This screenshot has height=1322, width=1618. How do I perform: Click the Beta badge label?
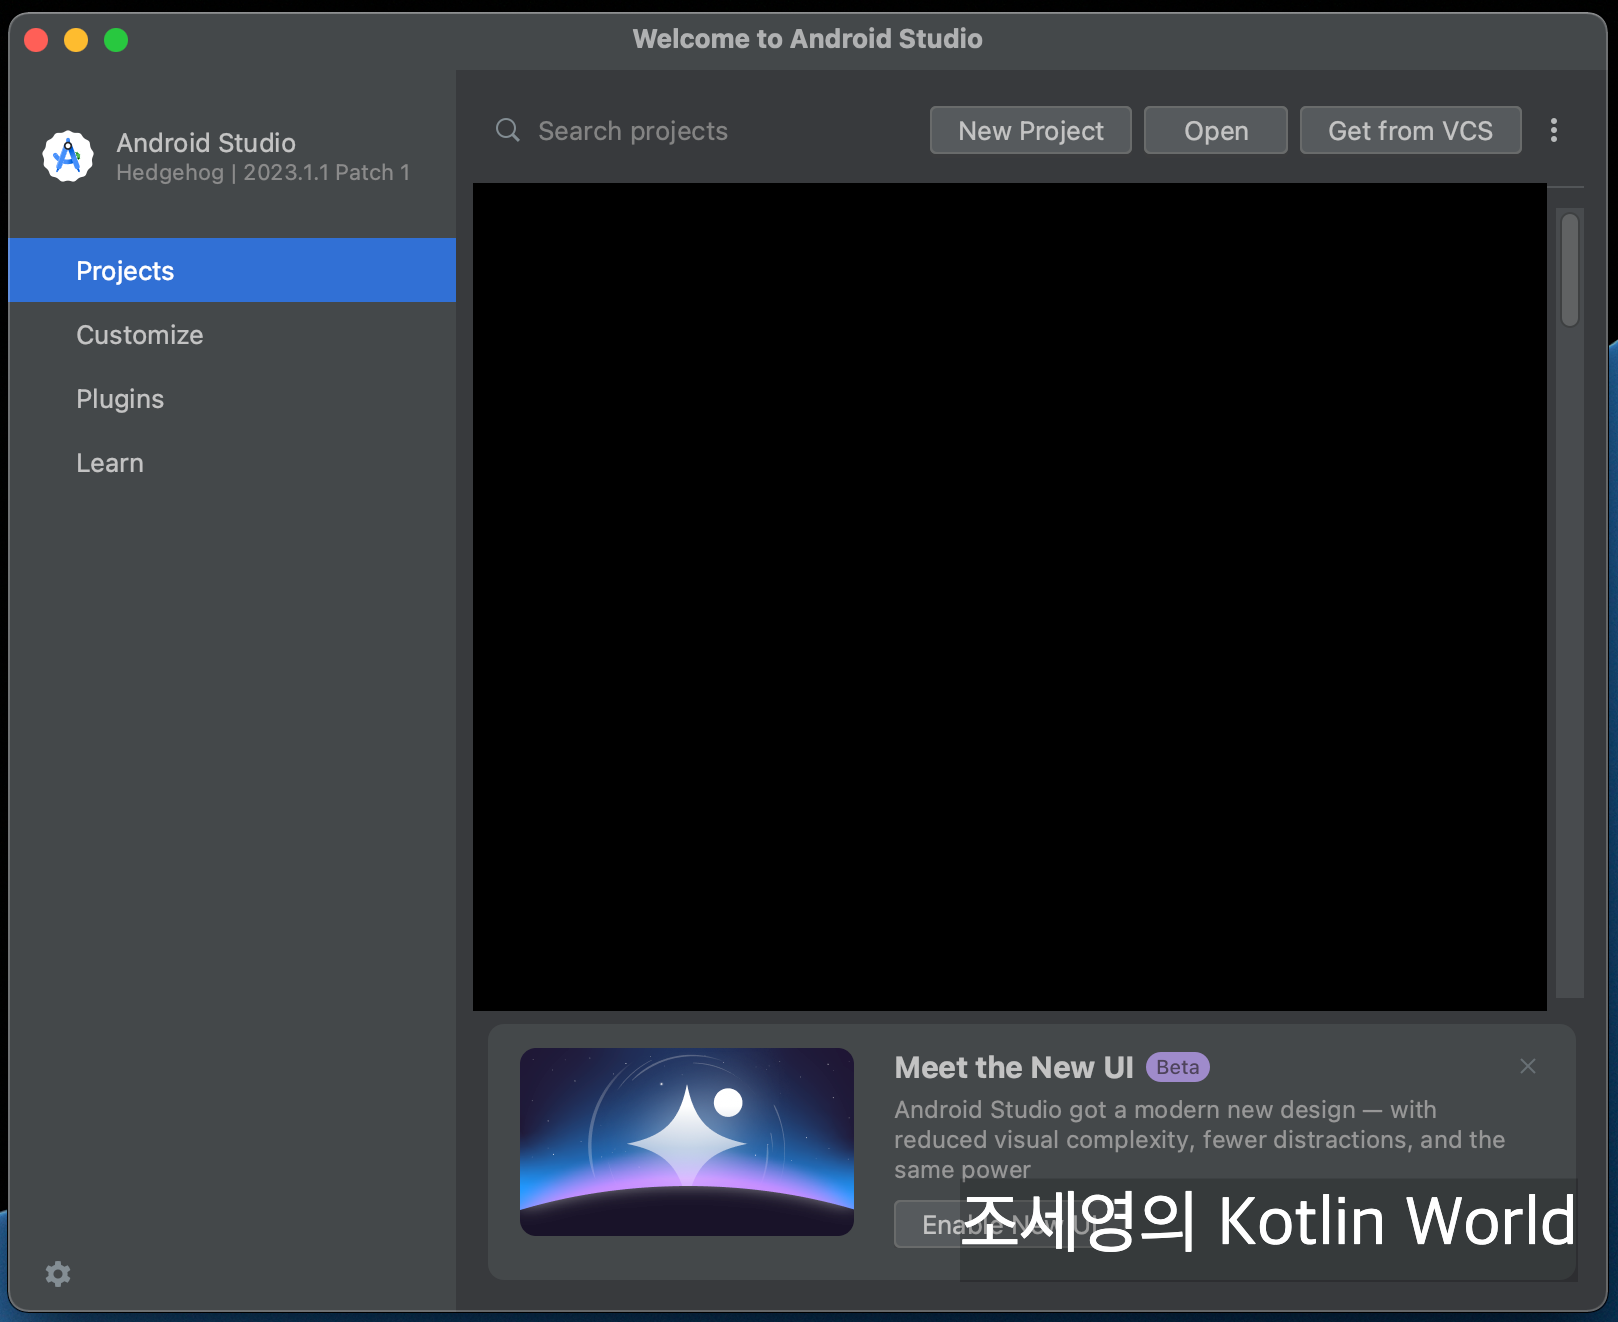click(x=1177, y=1067)
